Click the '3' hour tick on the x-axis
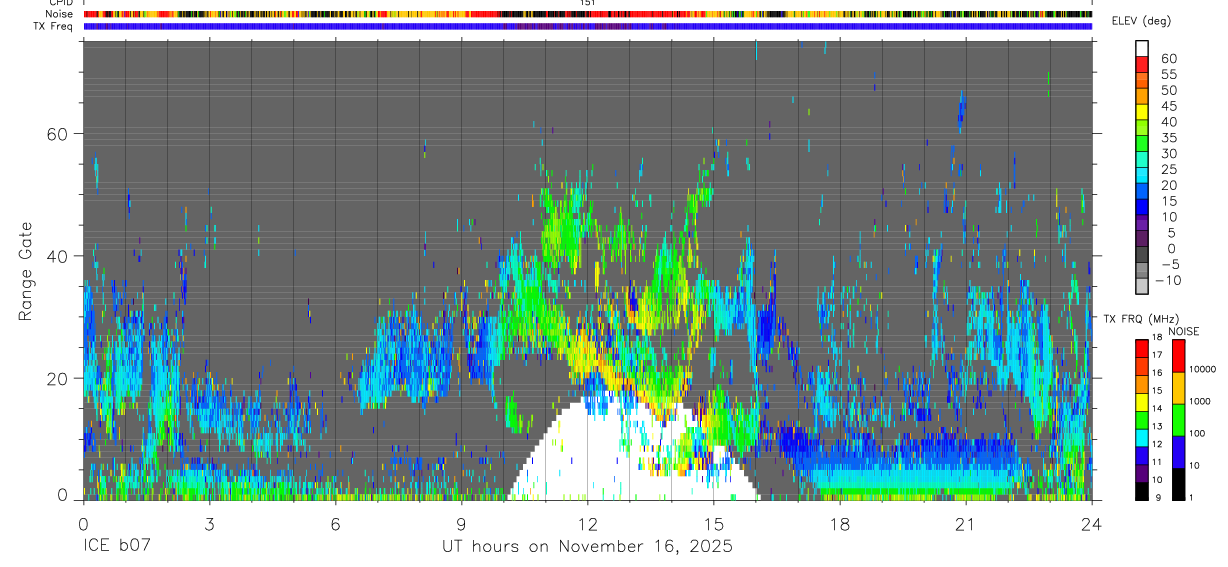The image size is (1228, 567). pyautogui.click(x=209, y=523)
